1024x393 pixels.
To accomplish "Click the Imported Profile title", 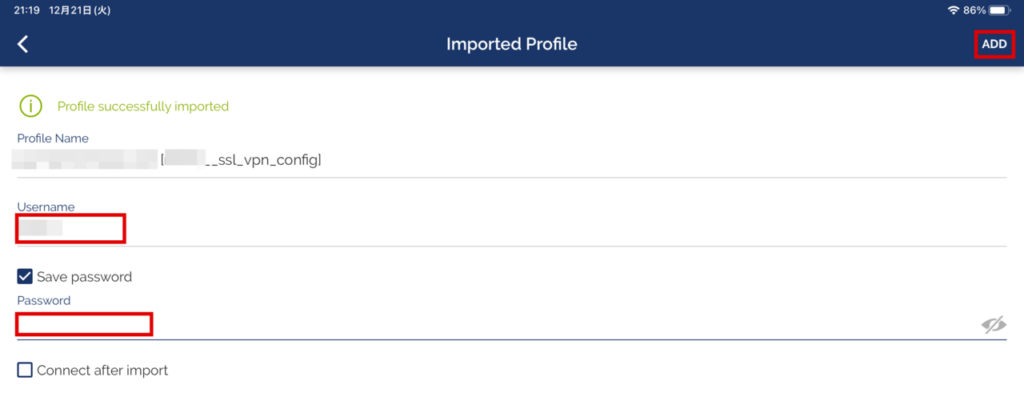I will click(512, 44).
